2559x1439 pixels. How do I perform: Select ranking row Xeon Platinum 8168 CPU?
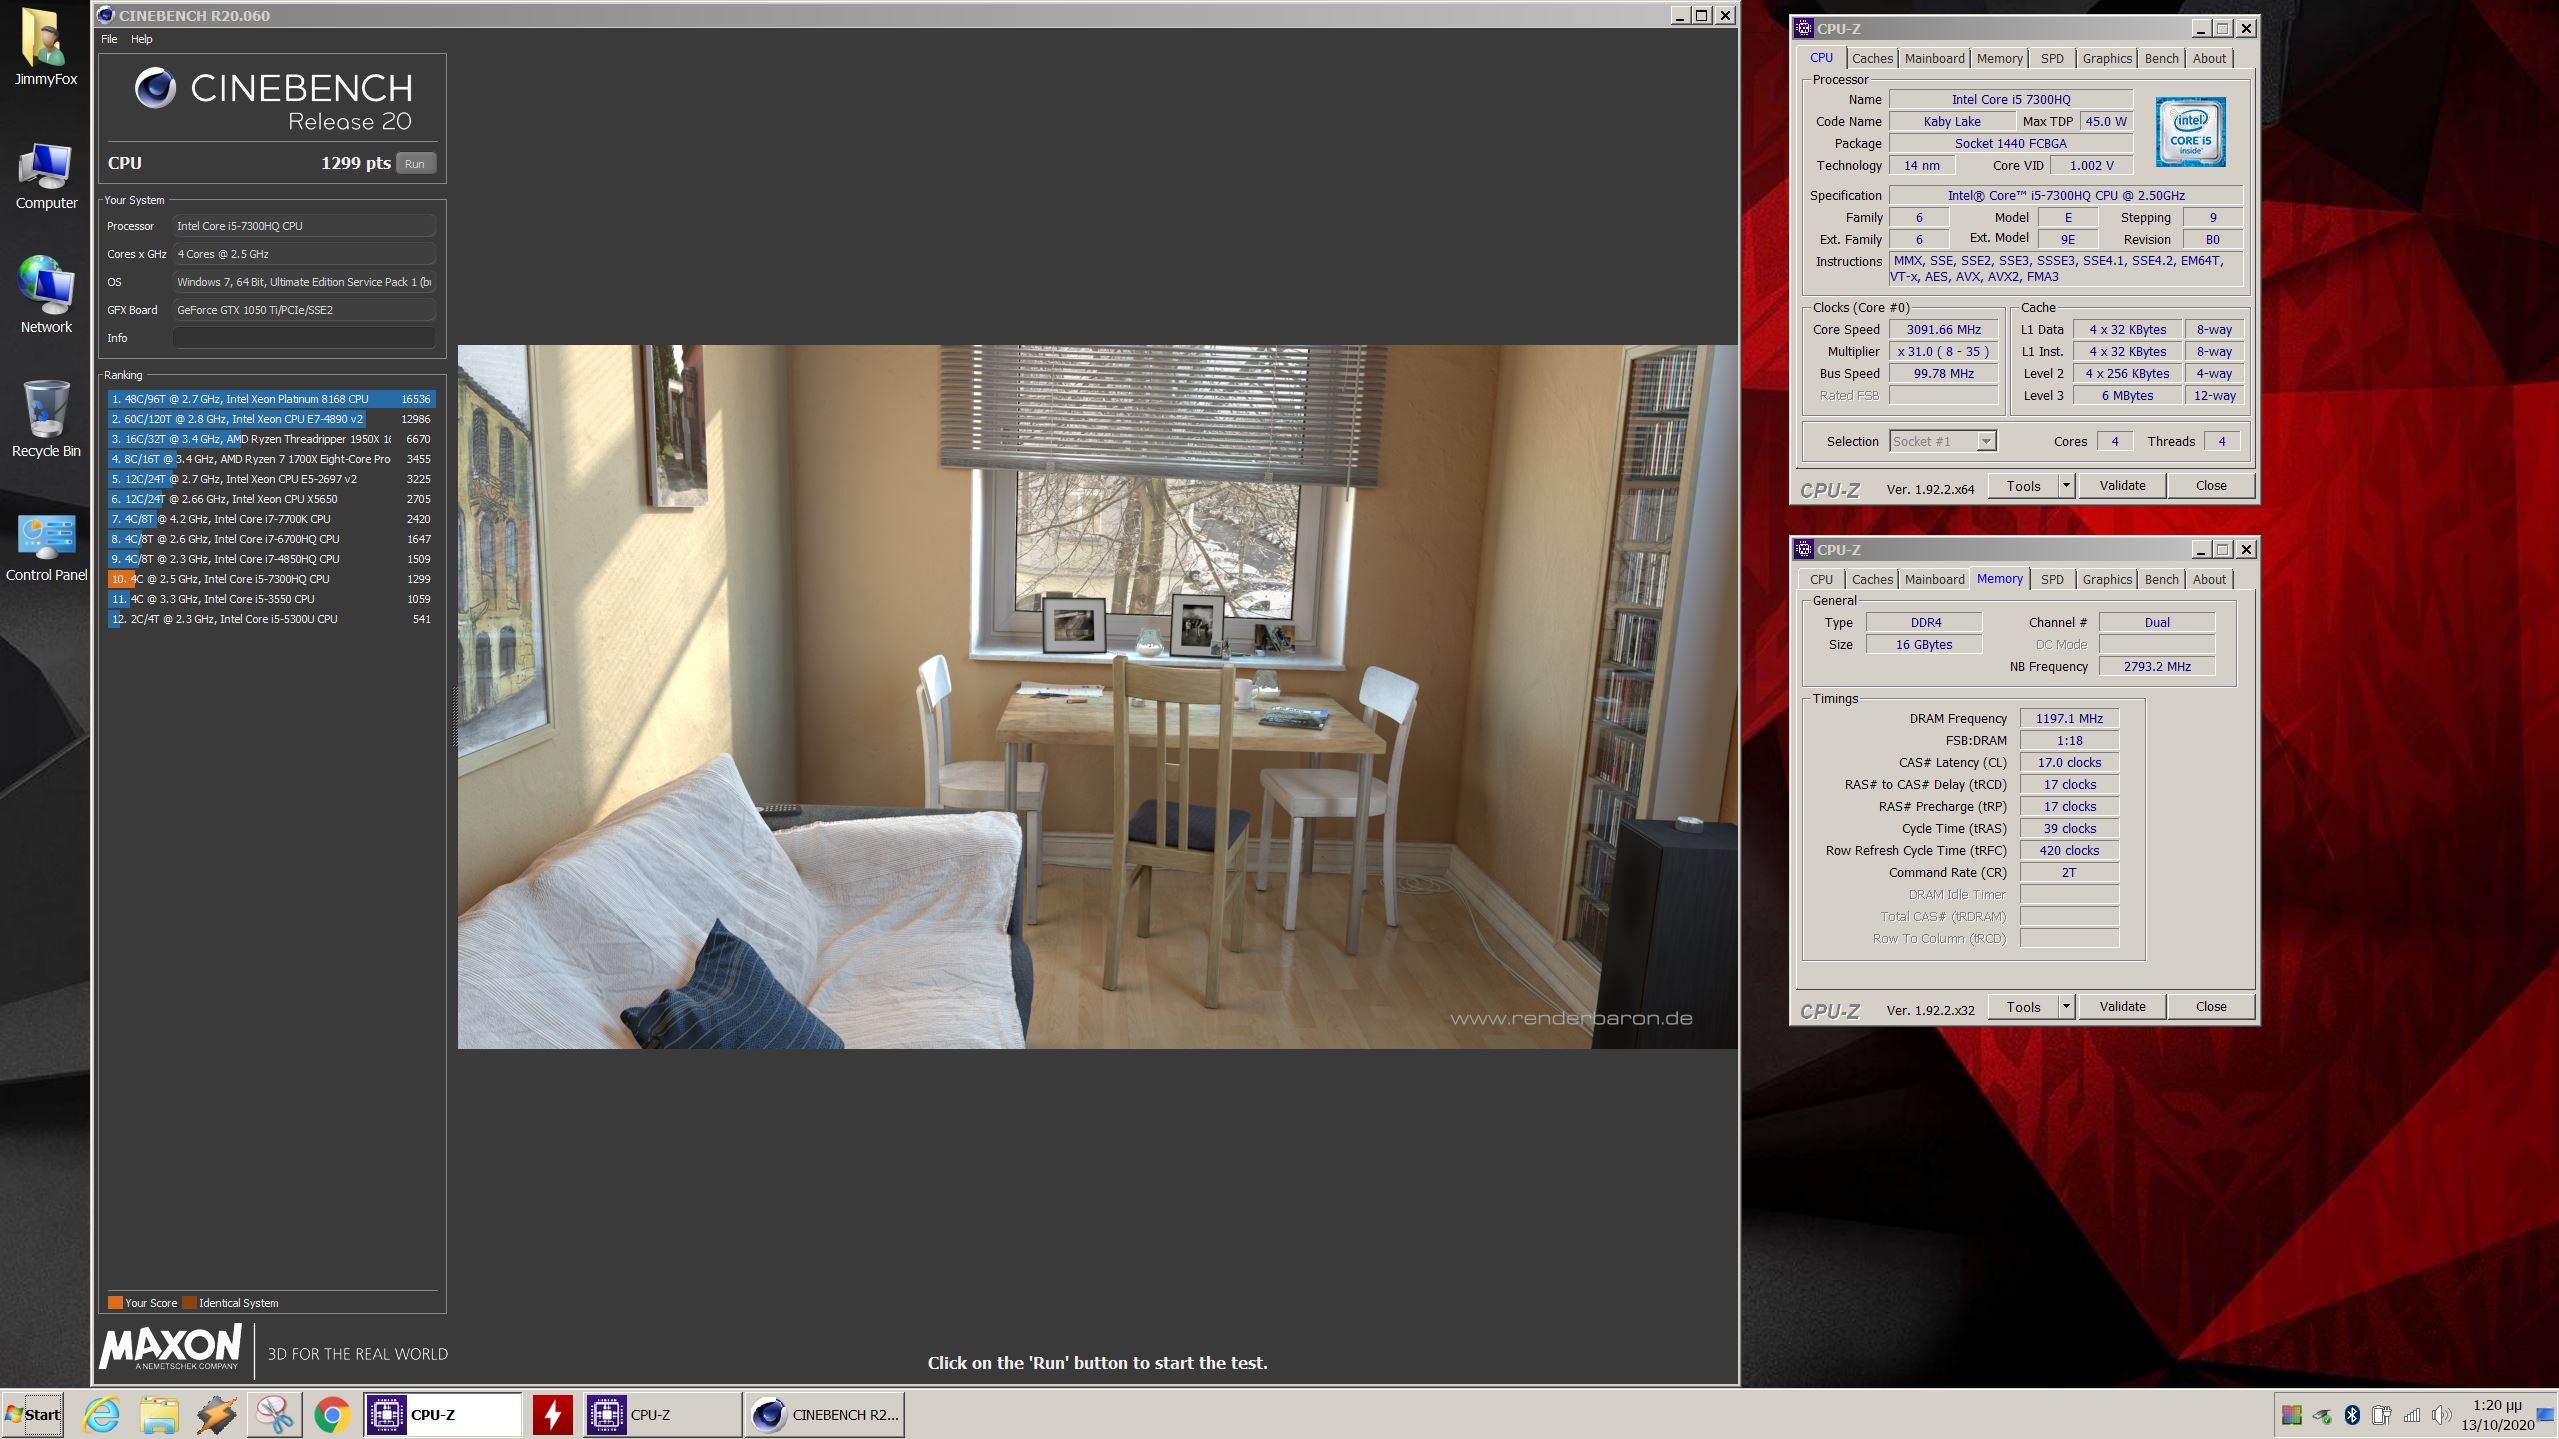pyautogui.click(x=271, y=399)
